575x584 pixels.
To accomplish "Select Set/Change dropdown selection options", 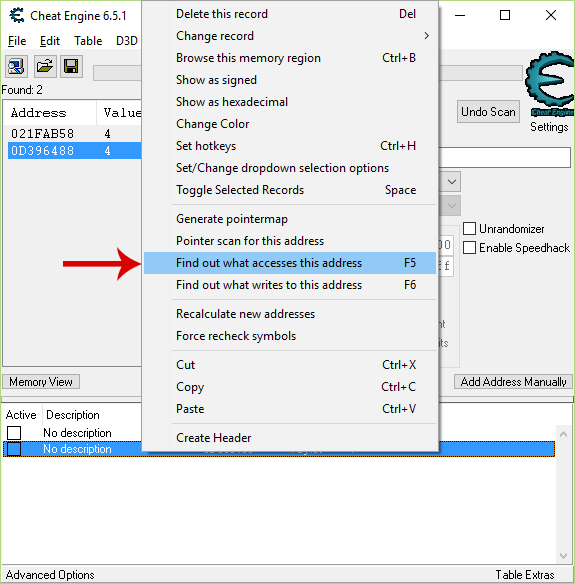I will click(x=290, y=168).
